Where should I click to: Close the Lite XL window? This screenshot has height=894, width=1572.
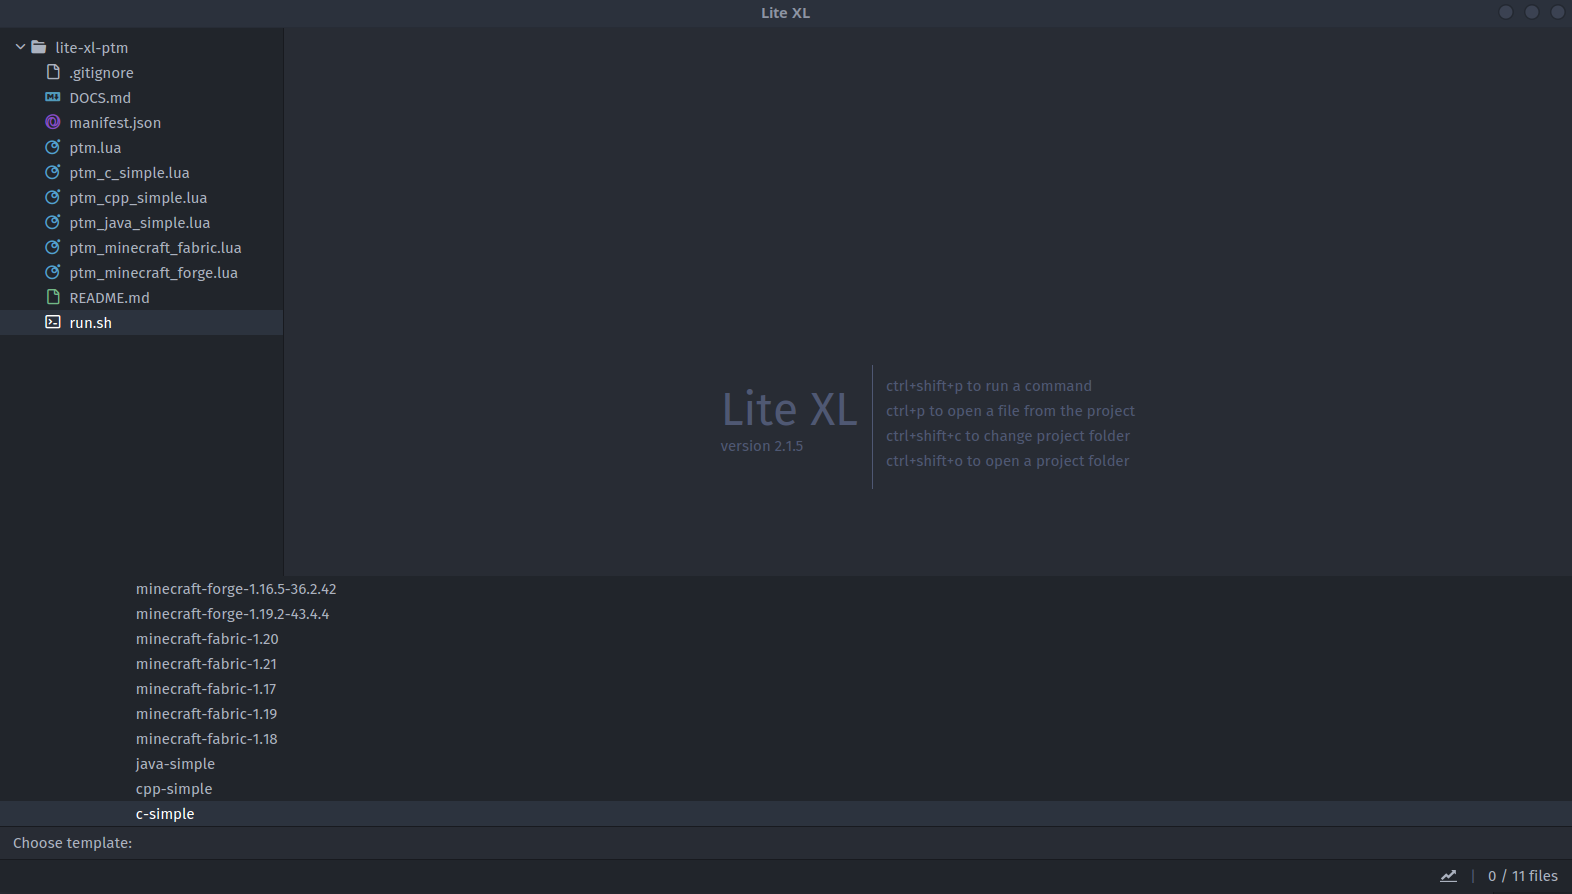tap(1557, 12)
